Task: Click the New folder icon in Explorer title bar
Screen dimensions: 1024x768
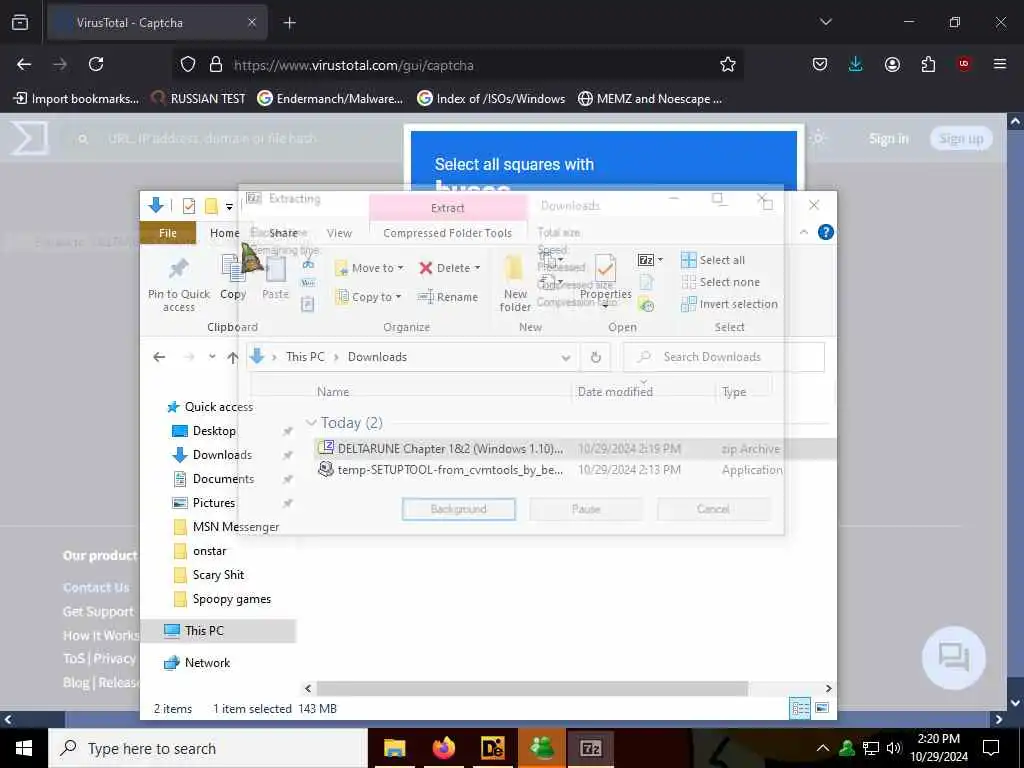Action: tap(211, 206)
